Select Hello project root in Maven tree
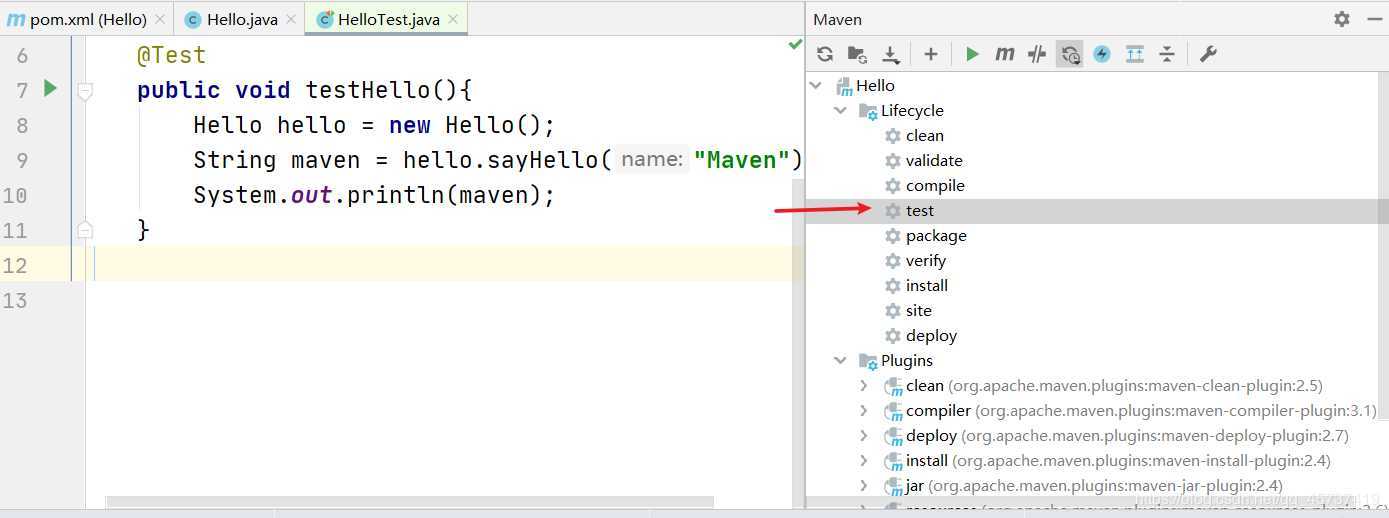 pyautogui.click(x=875, y=85)
